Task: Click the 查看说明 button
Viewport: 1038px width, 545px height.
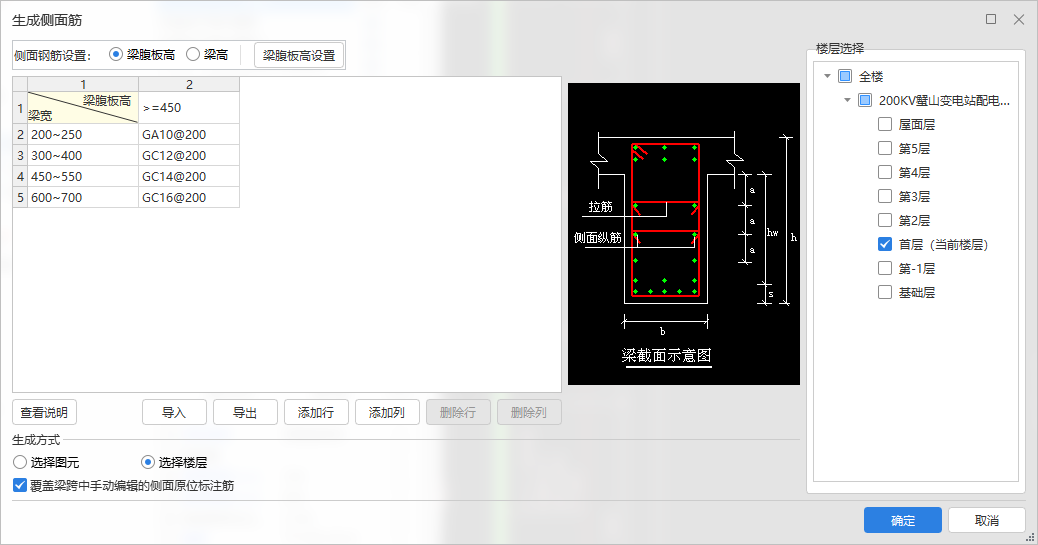Action: (x=44, y=413)
